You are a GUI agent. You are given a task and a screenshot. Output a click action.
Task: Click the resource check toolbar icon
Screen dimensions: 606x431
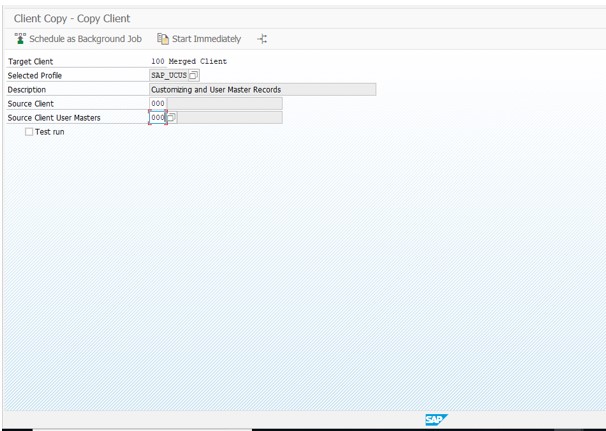click(262, 39)
